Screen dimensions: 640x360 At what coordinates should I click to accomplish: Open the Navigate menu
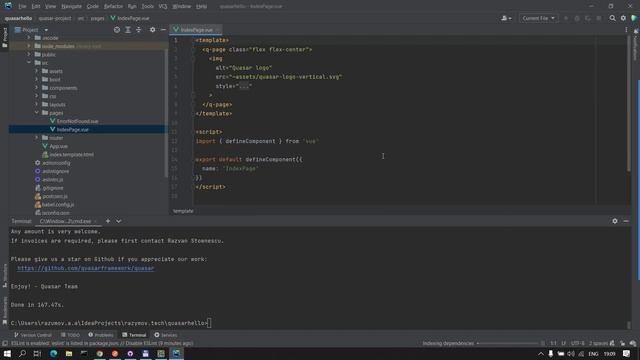pyautogui.click(x=71, y=6)
